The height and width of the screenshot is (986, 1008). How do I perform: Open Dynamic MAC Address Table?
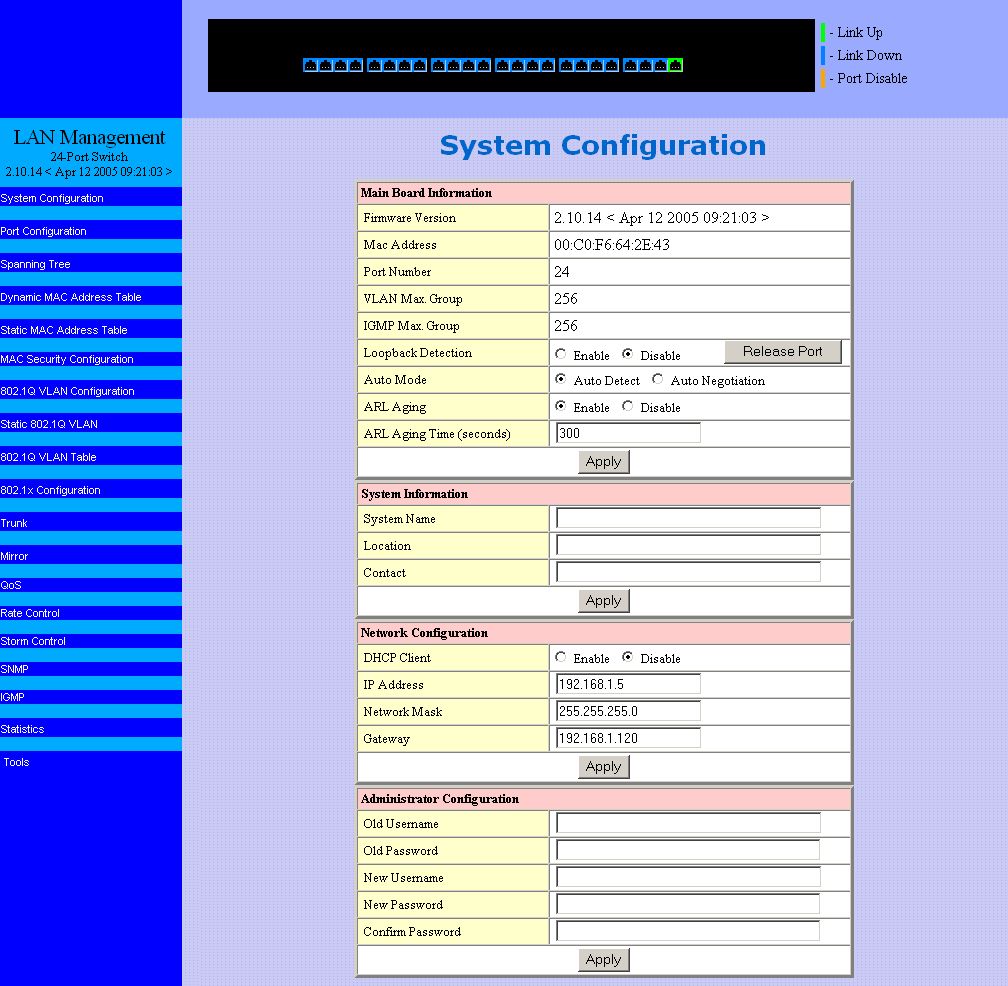pyautogui.click(x=71, y=297)
